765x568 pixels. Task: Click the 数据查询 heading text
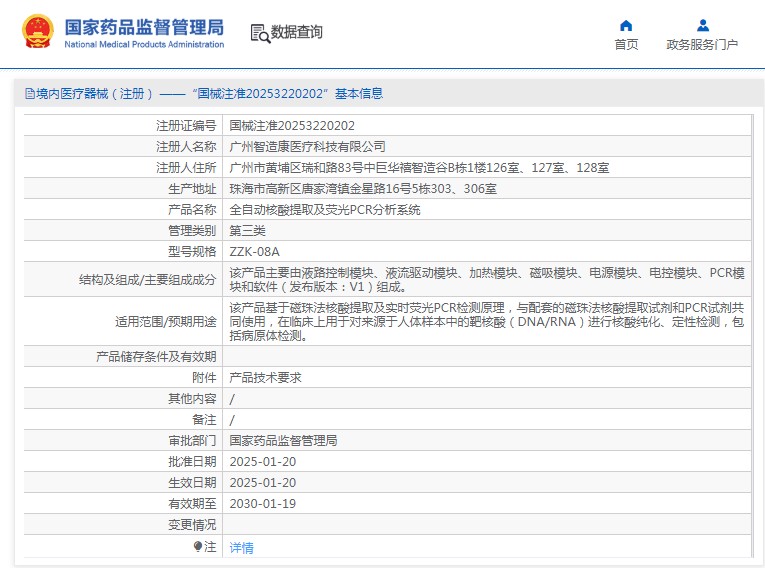297,32
